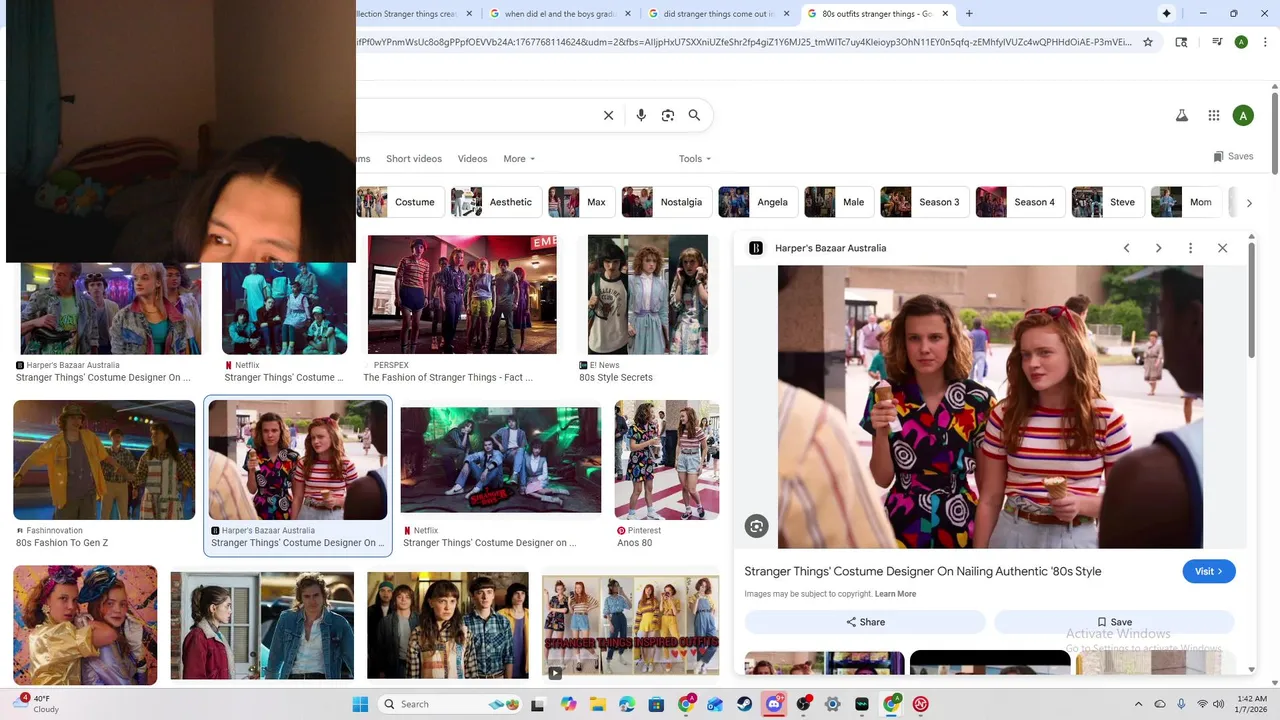Select the Season 4 filter chip
Viewport: 1280px width, 720px height.
1020,202
